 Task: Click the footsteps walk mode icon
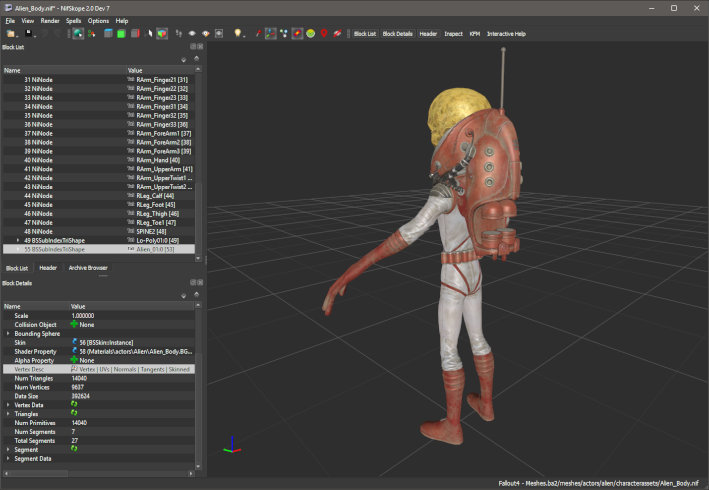[x=179, y=34]
